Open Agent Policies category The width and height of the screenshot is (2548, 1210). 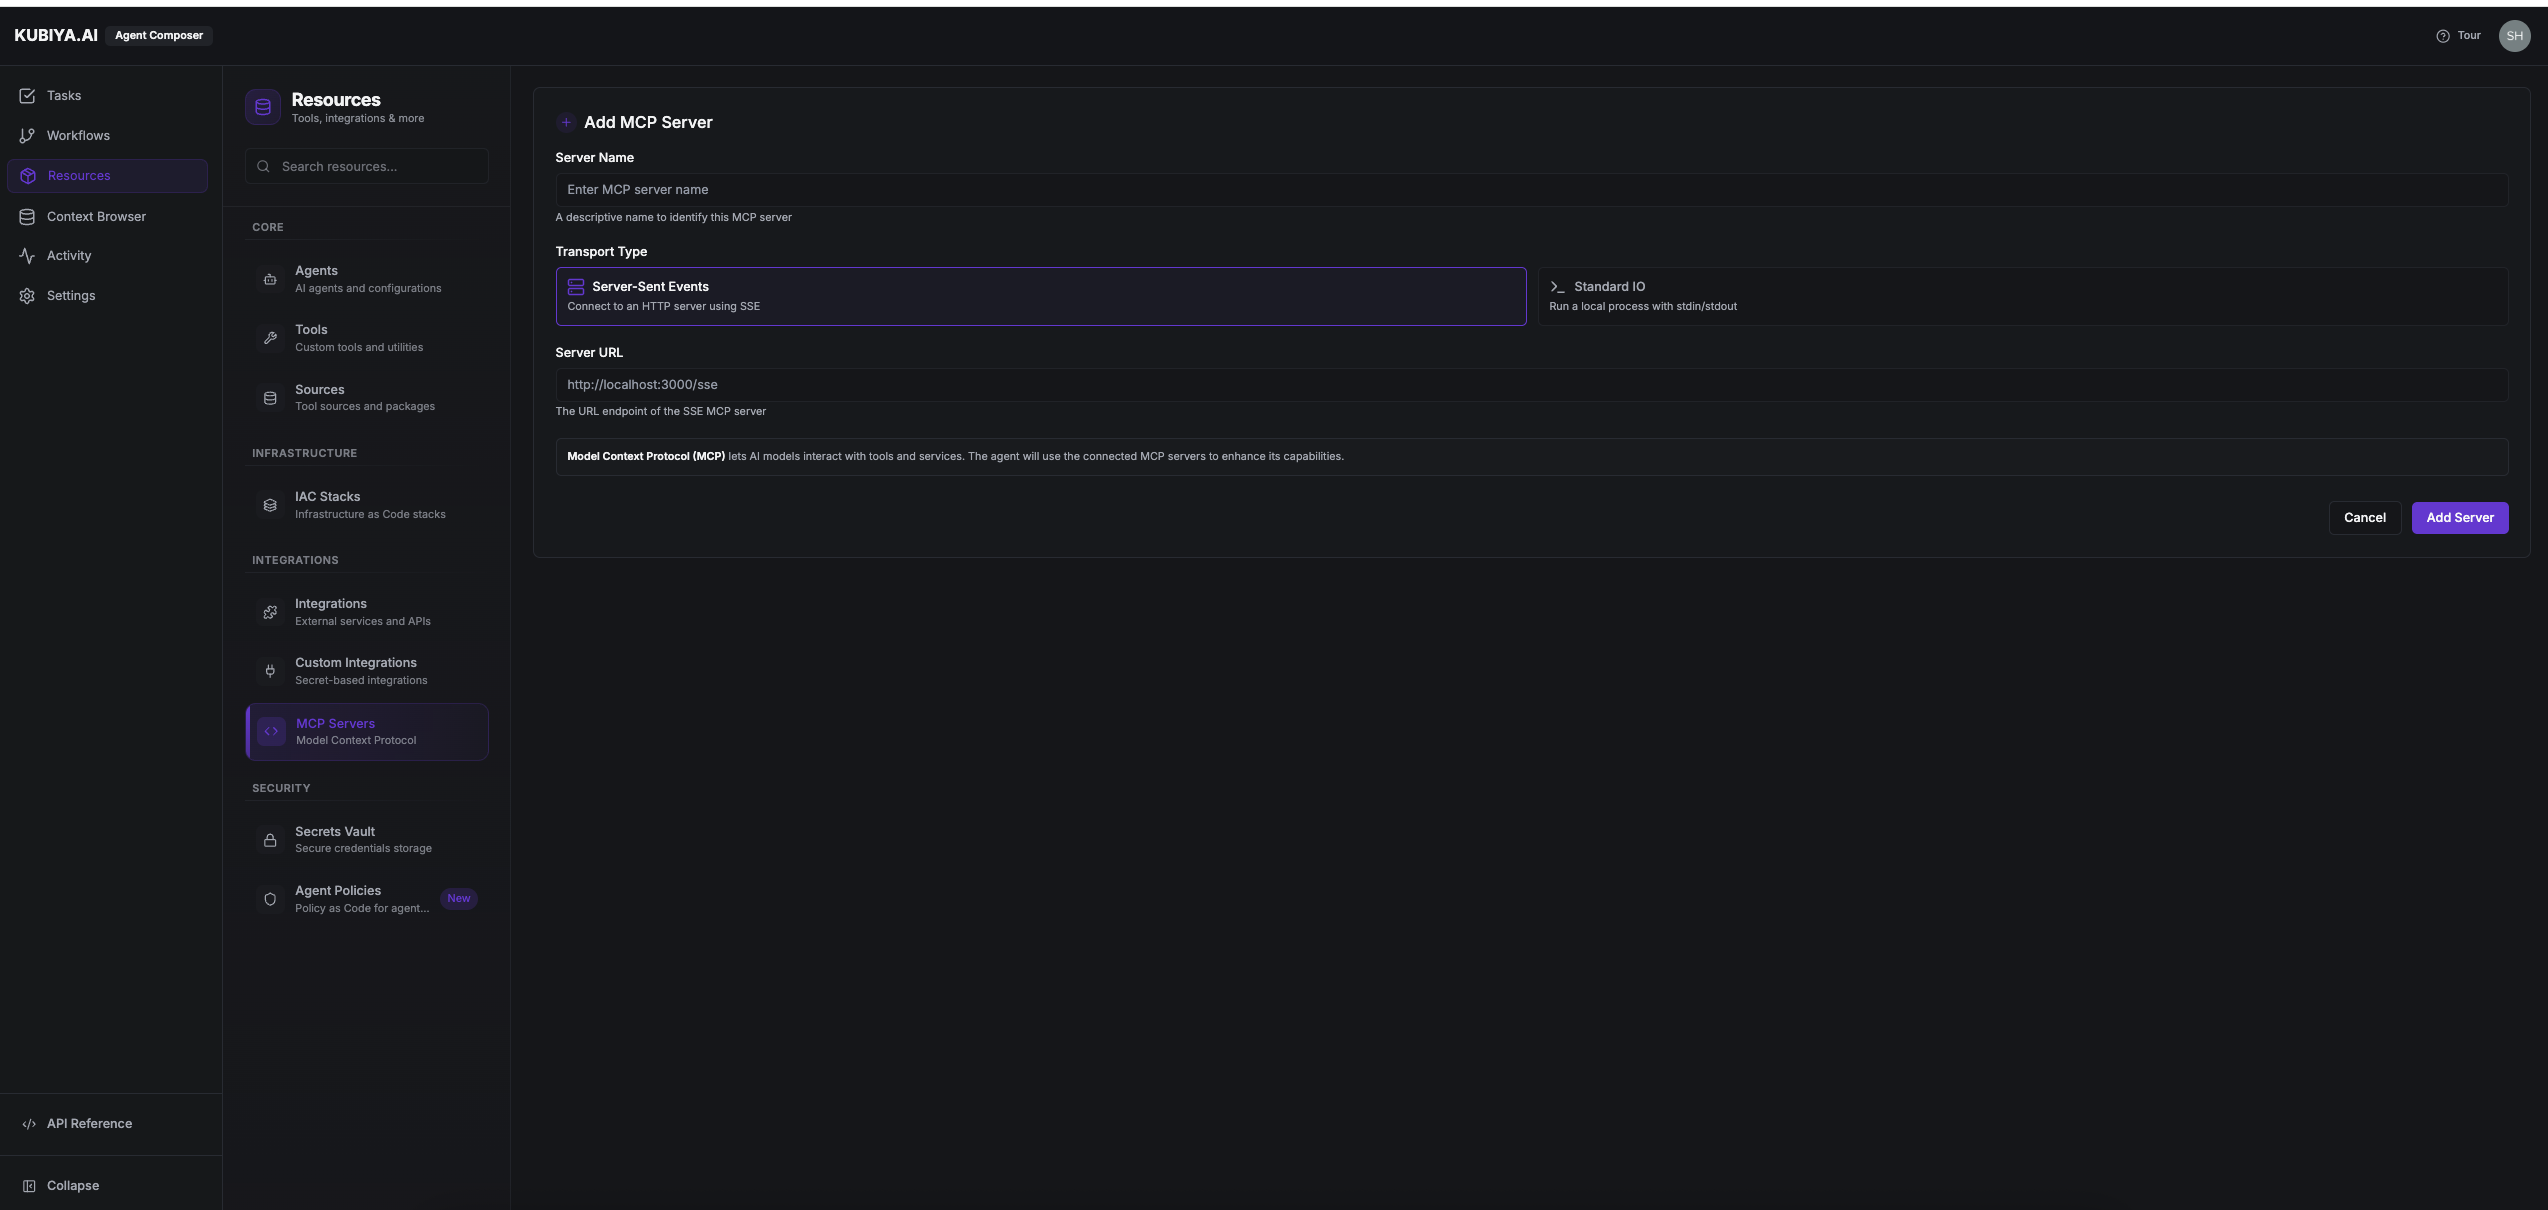[x=367, y=900]
